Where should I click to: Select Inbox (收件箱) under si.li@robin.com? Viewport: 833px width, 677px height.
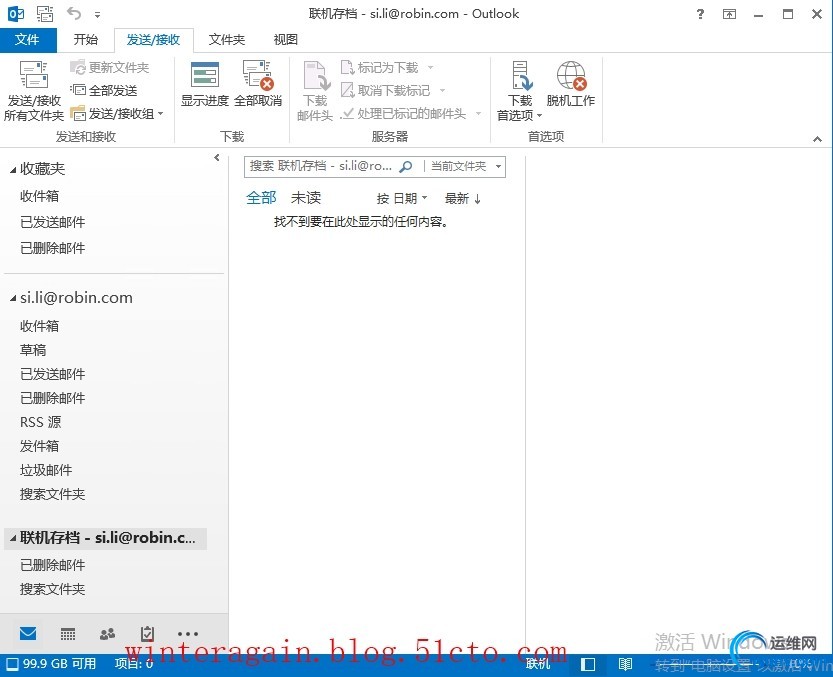click(40, 326)
